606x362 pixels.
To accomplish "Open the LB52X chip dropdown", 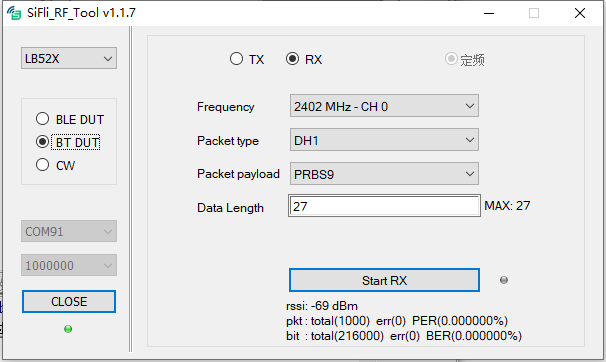I will [69, 58].
